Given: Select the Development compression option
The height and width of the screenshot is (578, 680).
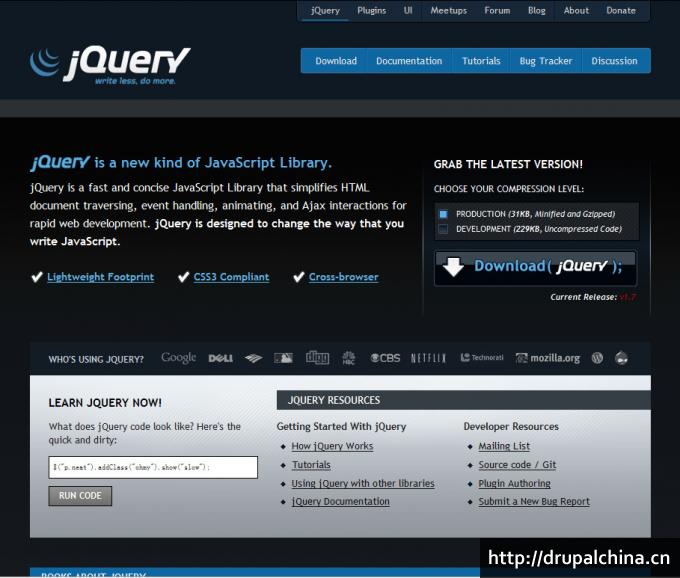Looking at the screenshot, I should coord(443,229).
